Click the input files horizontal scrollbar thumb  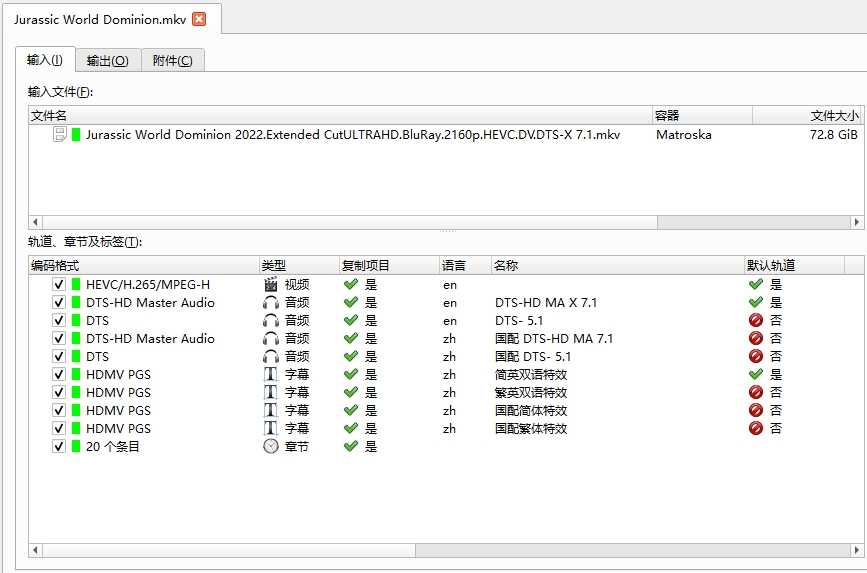(x=349, y=222)
